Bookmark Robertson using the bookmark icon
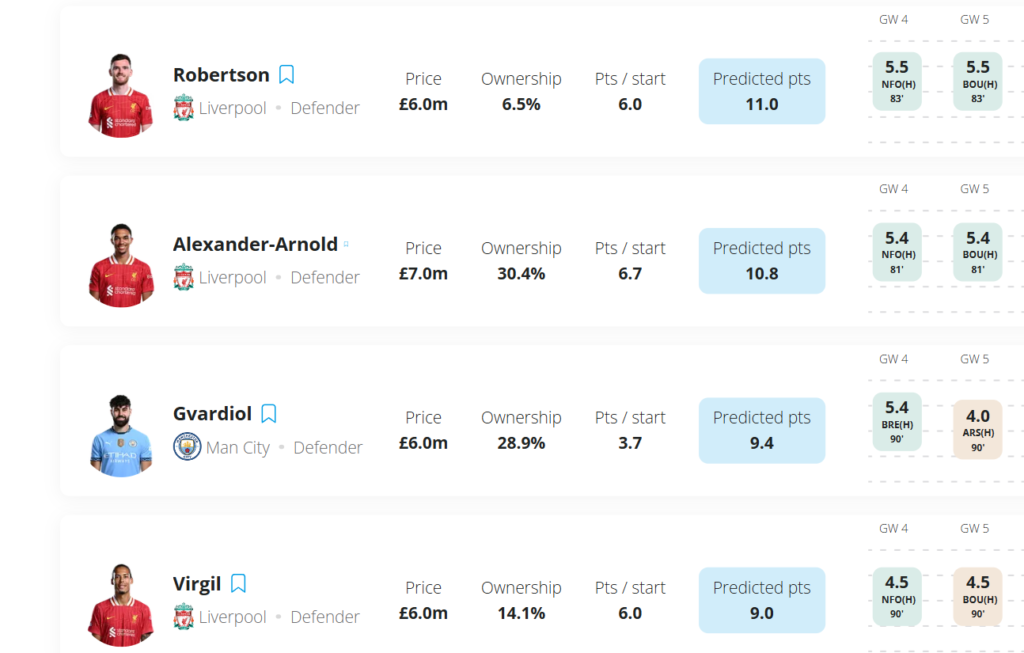The image size is (1024, 653). click(286, 75)
